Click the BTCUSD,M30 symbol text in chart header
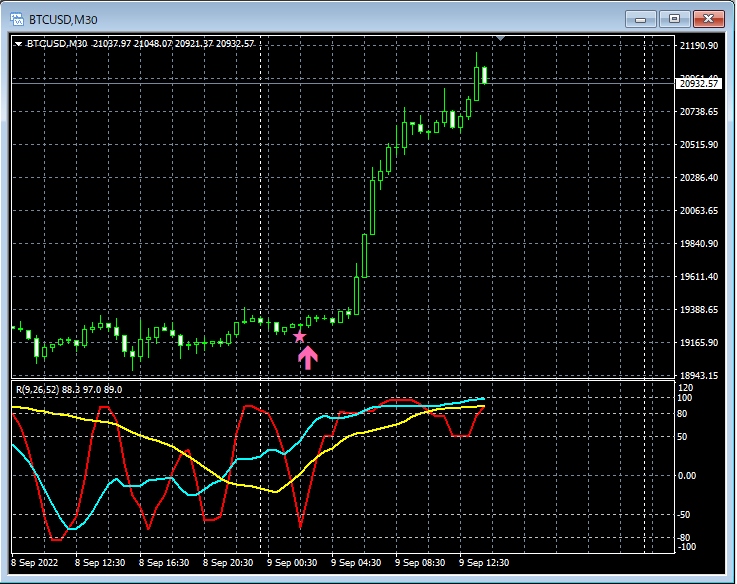 [57, 43]
